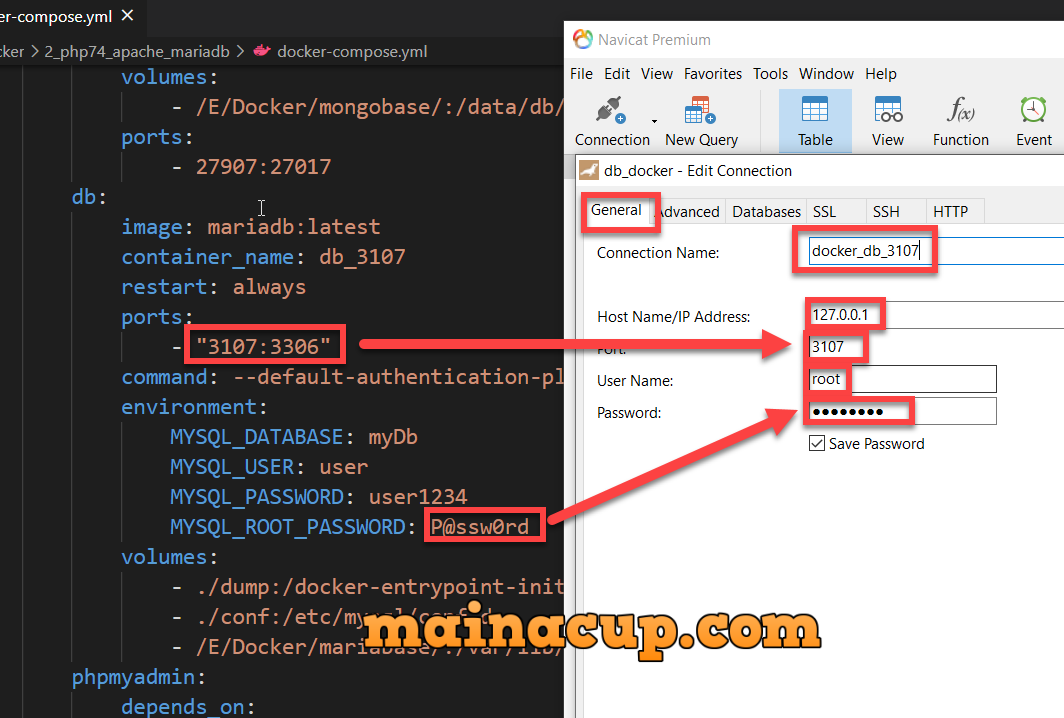The image size is (1064, 718).
Task: Click the "3107:3306" port mapping text
Action: tap(263, 346)
